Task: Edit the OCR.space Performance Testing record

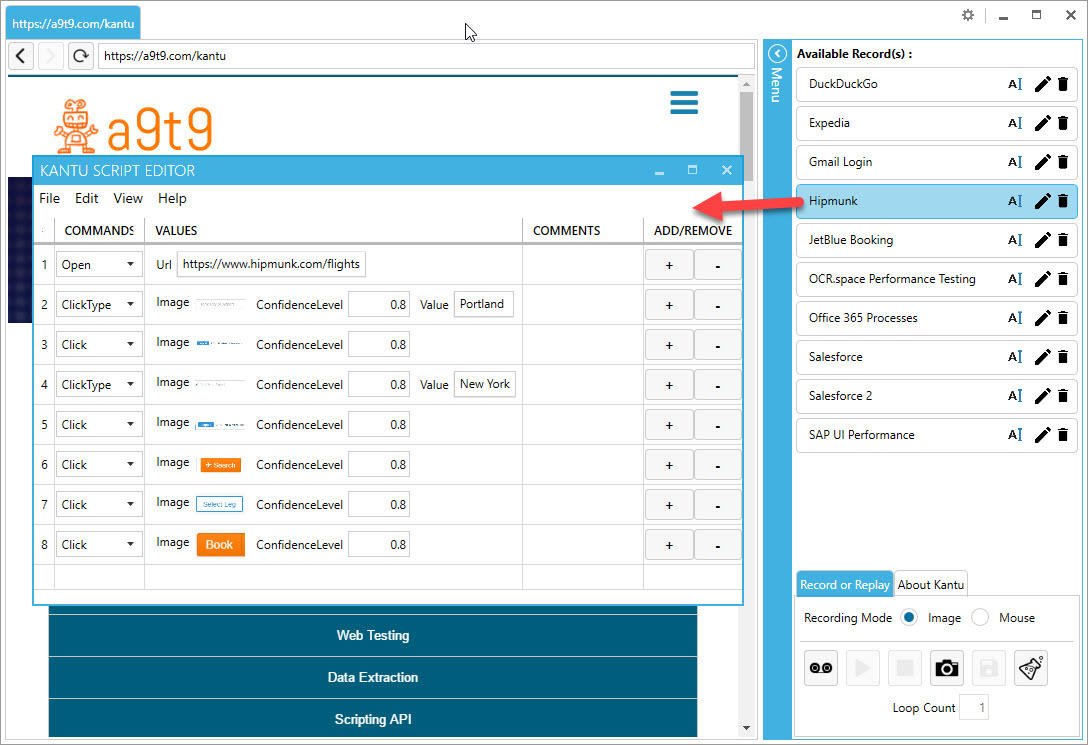Action: coord(1042,279)
